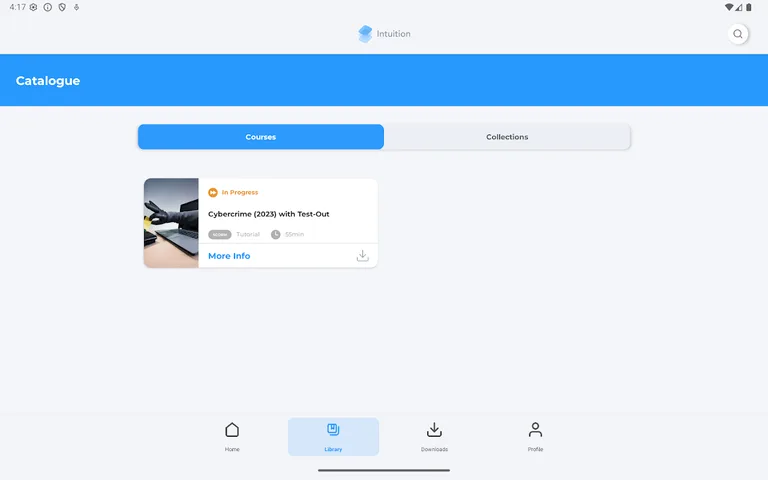Click the clock duration icon
768x480 pixels.
(276, 235)
